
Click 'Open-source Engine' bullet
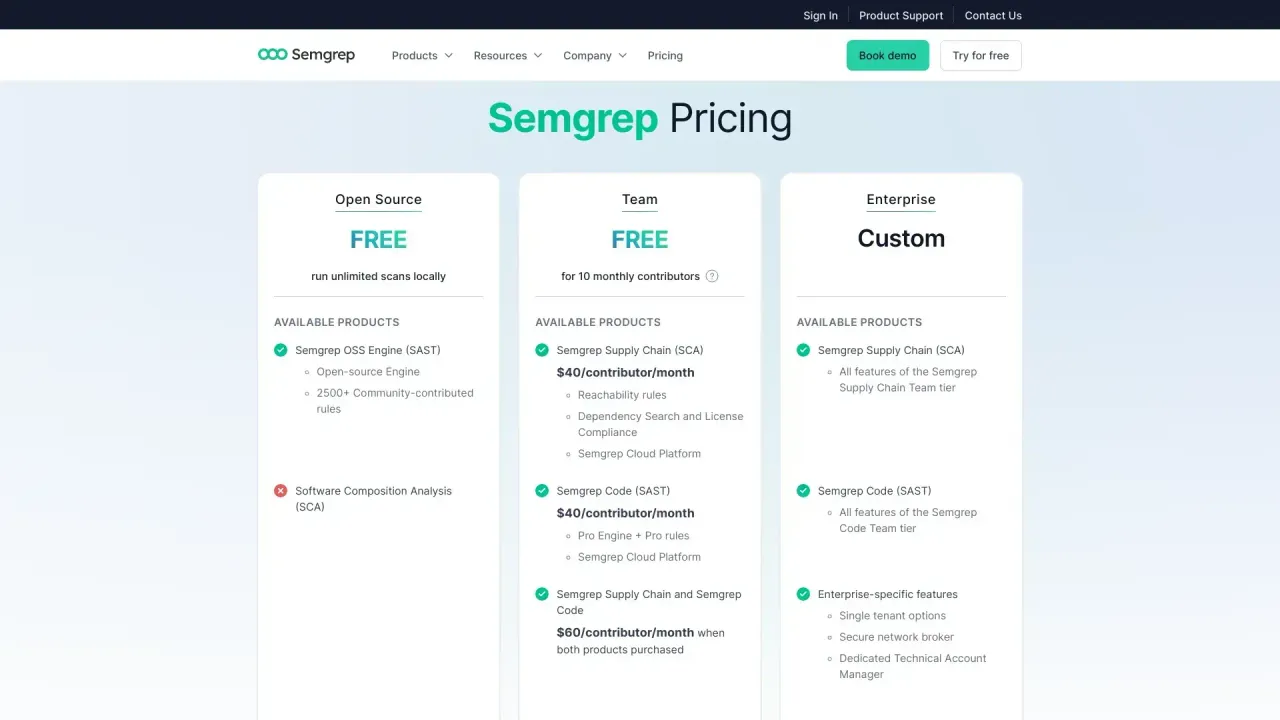pyautogui.click(x=368, y=372)
